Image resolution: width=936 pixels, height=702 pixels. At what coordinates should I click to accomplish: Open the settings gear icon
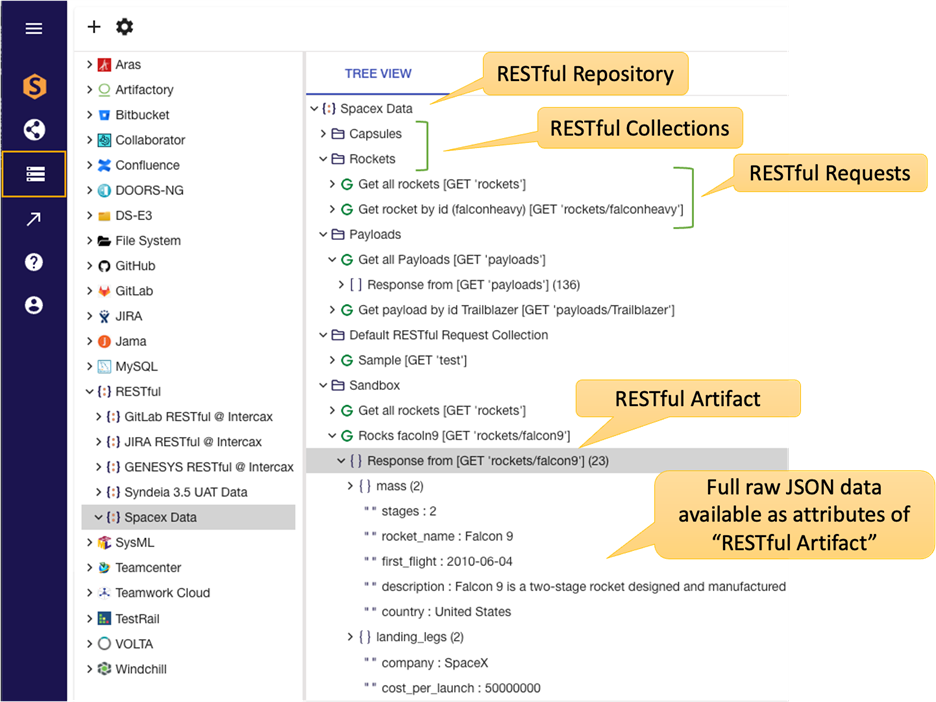click(x=124, y=27)
